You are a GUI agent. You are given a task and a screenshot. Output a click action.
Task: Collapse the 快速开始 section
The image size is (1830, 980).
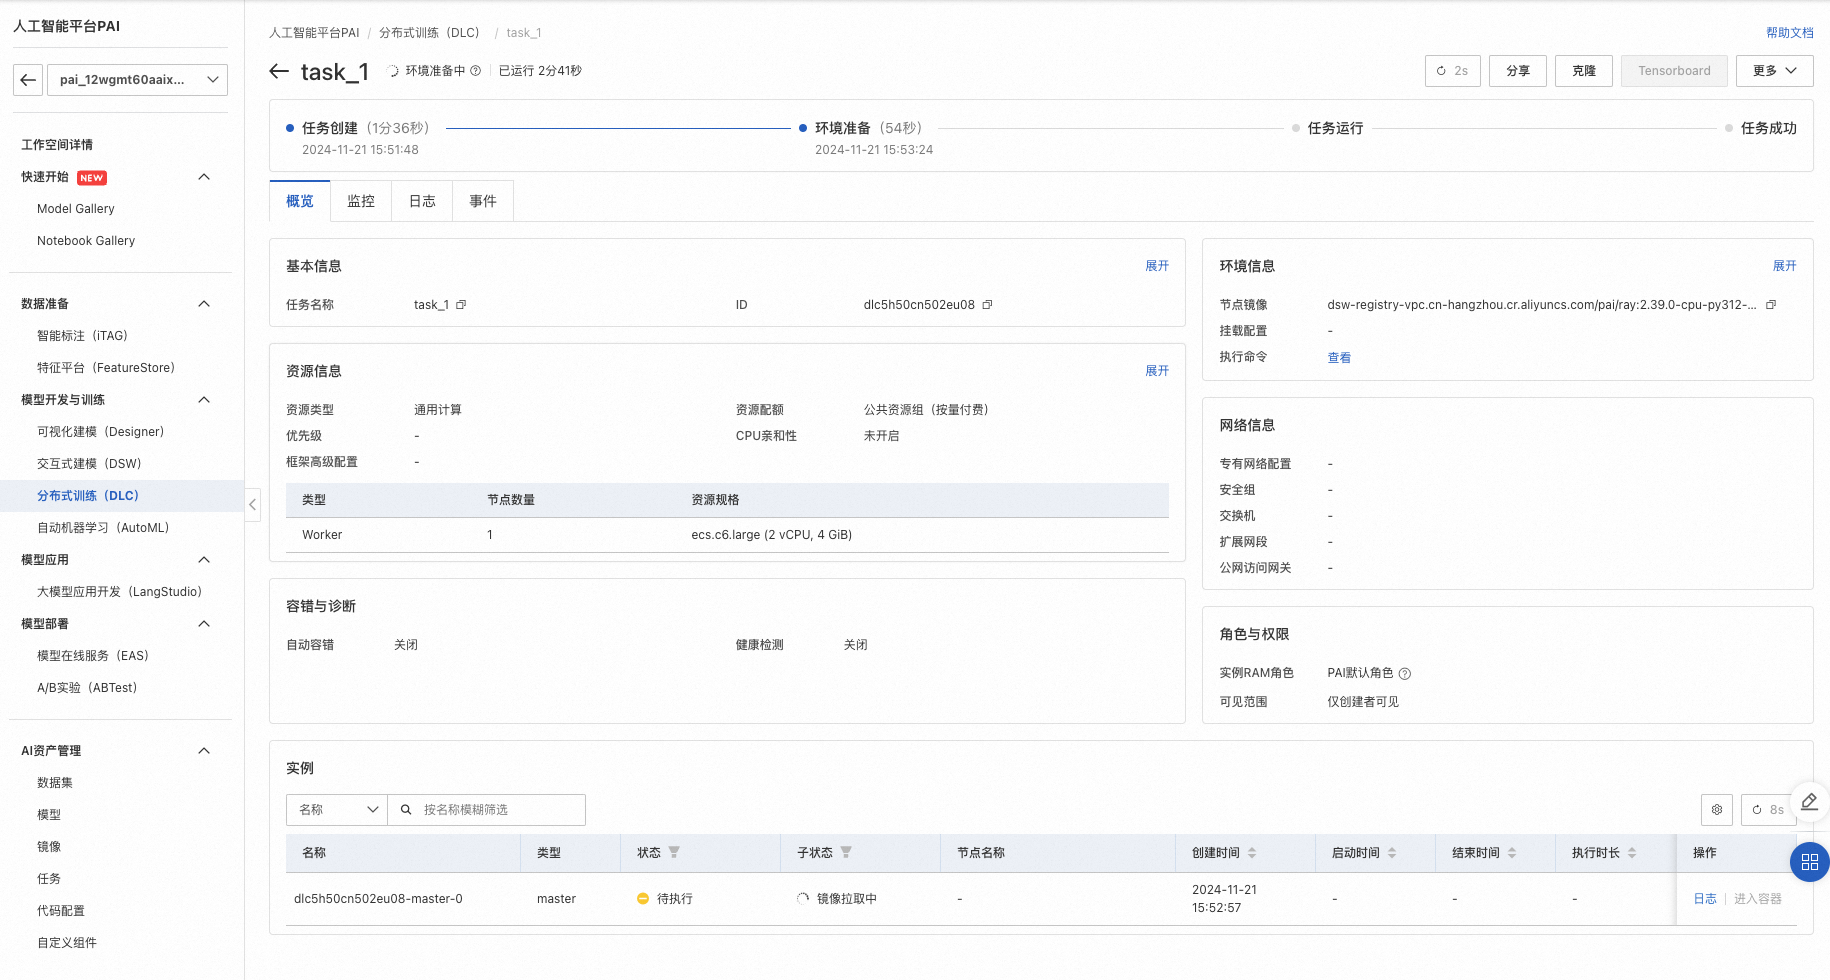(204, 177)
